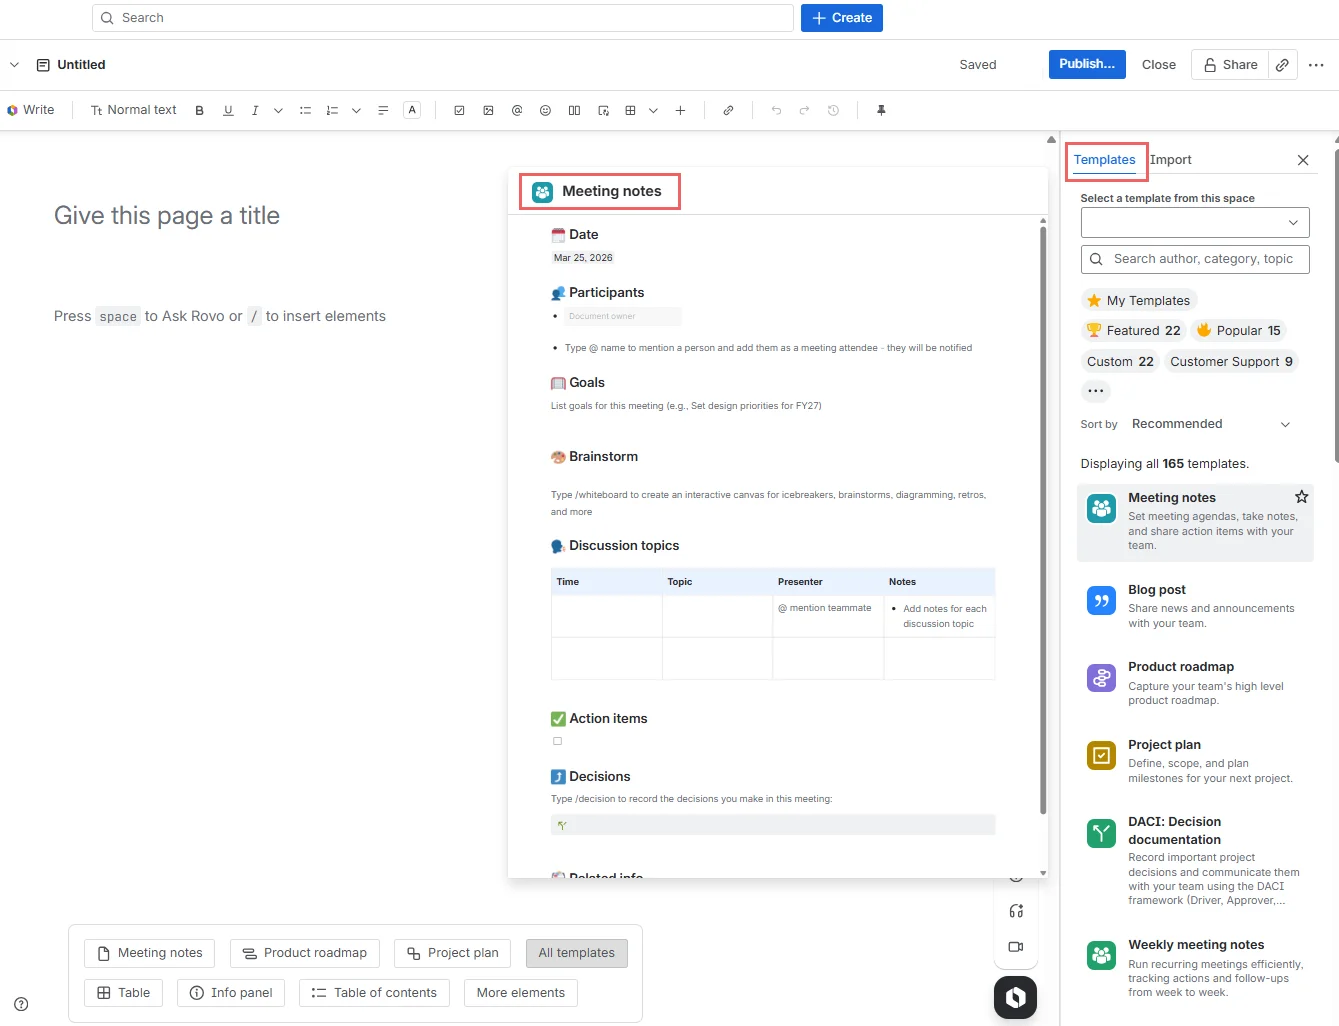
Task: Toggle underline formatting
Action: pos(228,111)
